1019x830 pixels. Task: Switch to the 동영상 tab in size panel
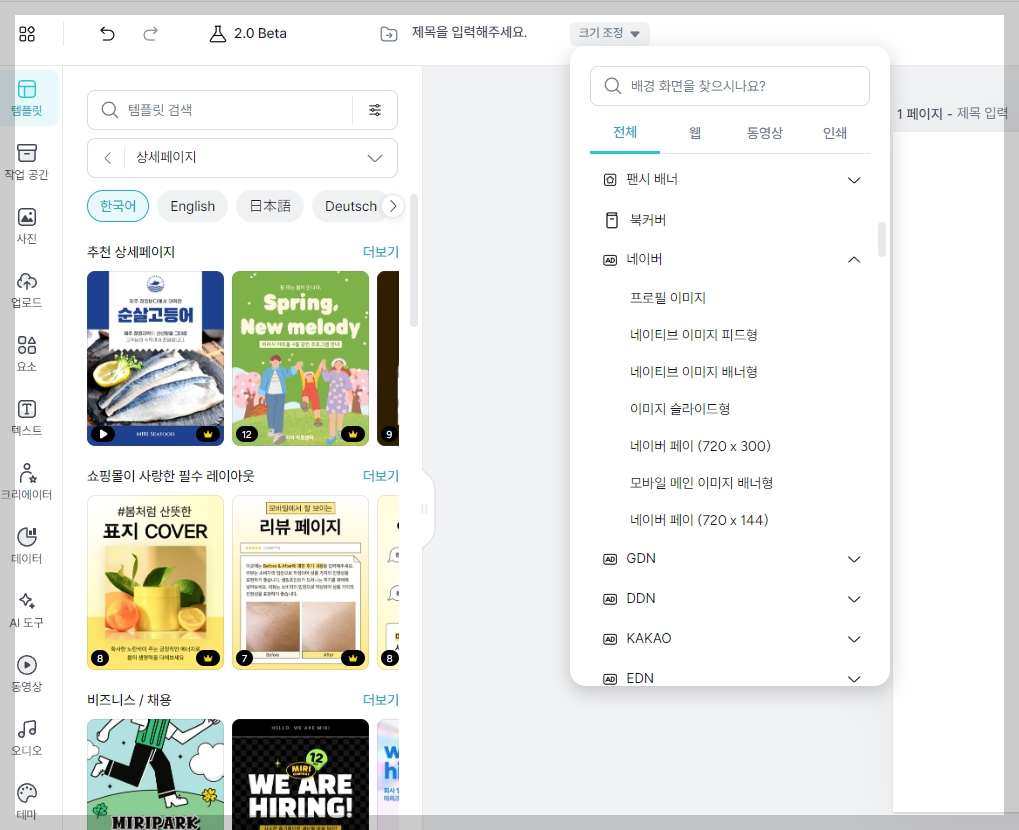point(764,133)
